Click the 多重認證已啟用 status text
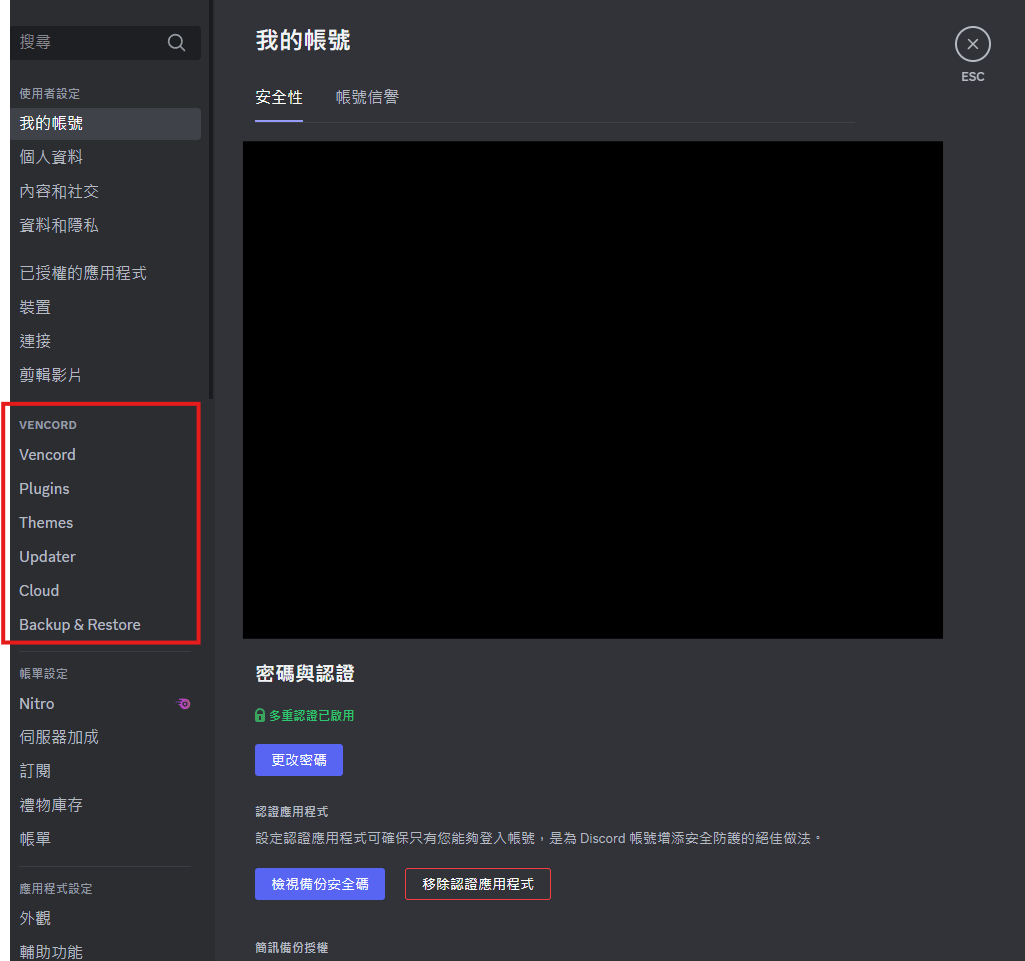This screenshot has width=1025, height=961. [311, 715]
